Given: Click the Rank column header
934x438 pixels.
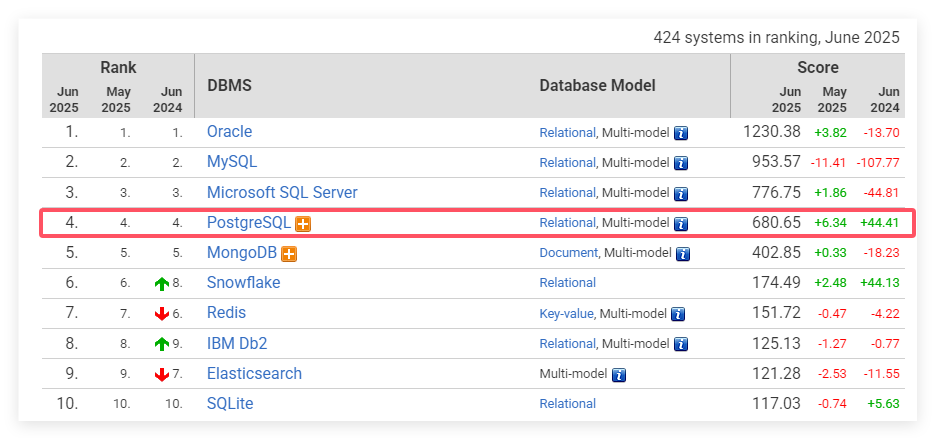Looking at the screenshot, I should tap(118, 67).
